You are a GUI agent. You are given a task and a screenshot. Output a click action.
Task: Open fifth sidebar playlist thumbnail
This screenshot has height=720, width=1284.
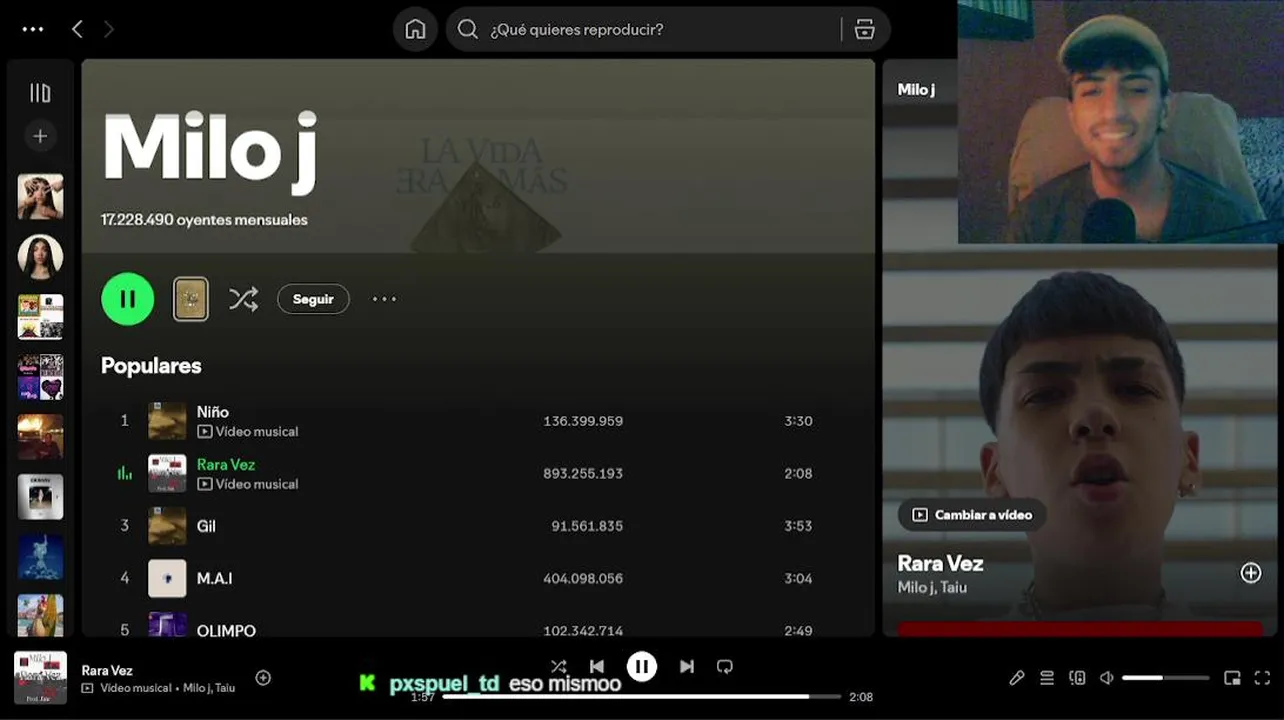40,437
